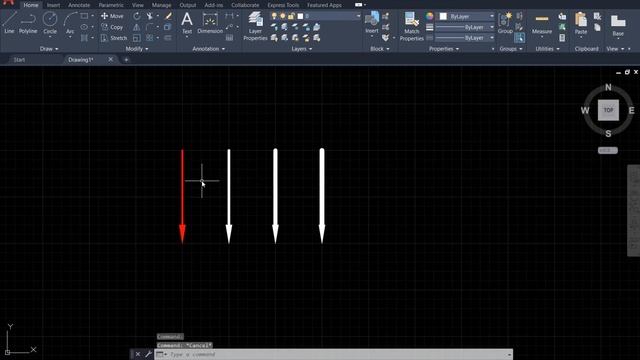Image resolution: width=640 pixels, height=360 pixels.
Task: Open the WCS dropdown below ViewCube
Action: point(608,151)
